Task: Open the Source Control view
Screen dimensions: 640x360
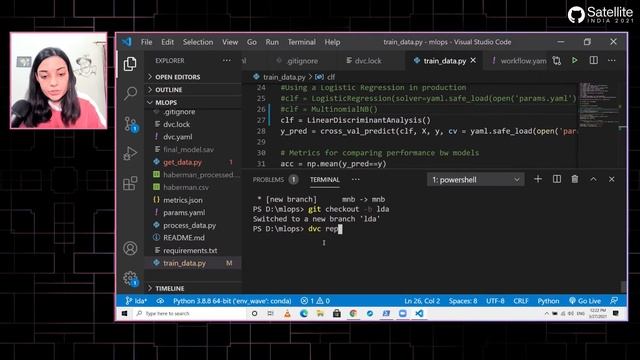Action: pyautogui.click(x=131, y=124)
